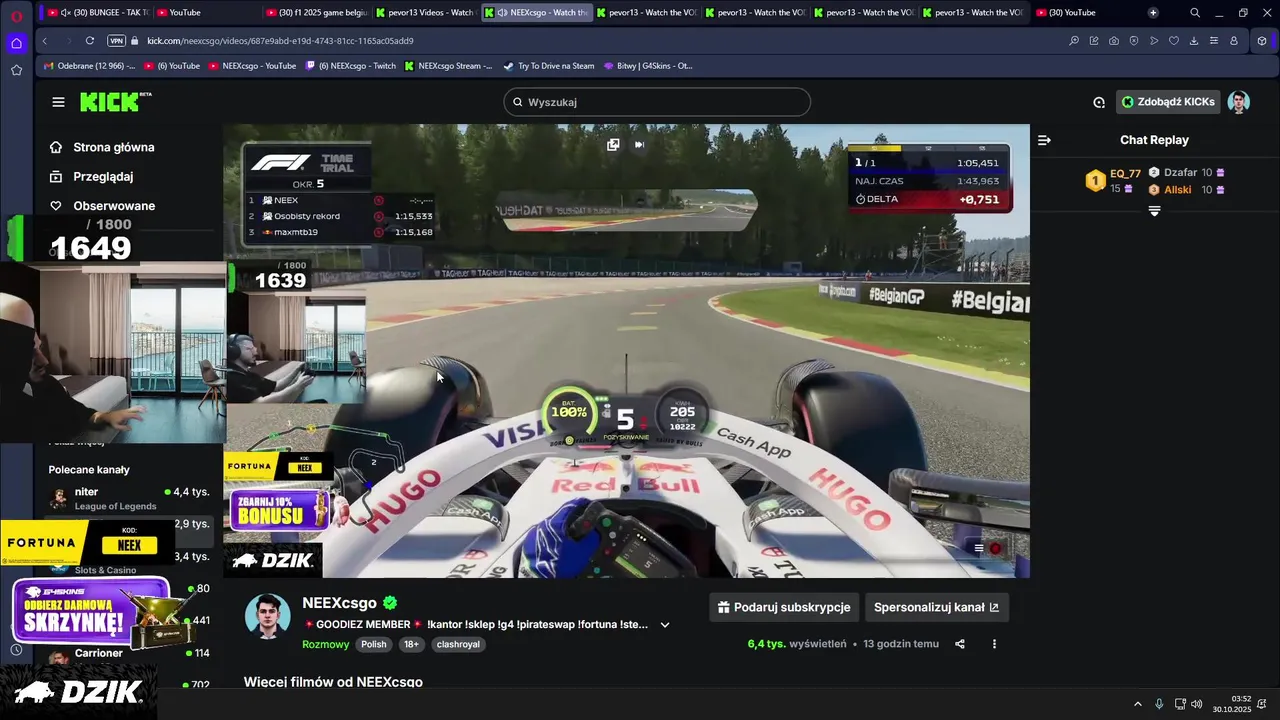The width and height of the screenshot is (1280, 720).
Task: Show hidden tray icons in the taskbar
Action: [1137, 704]
